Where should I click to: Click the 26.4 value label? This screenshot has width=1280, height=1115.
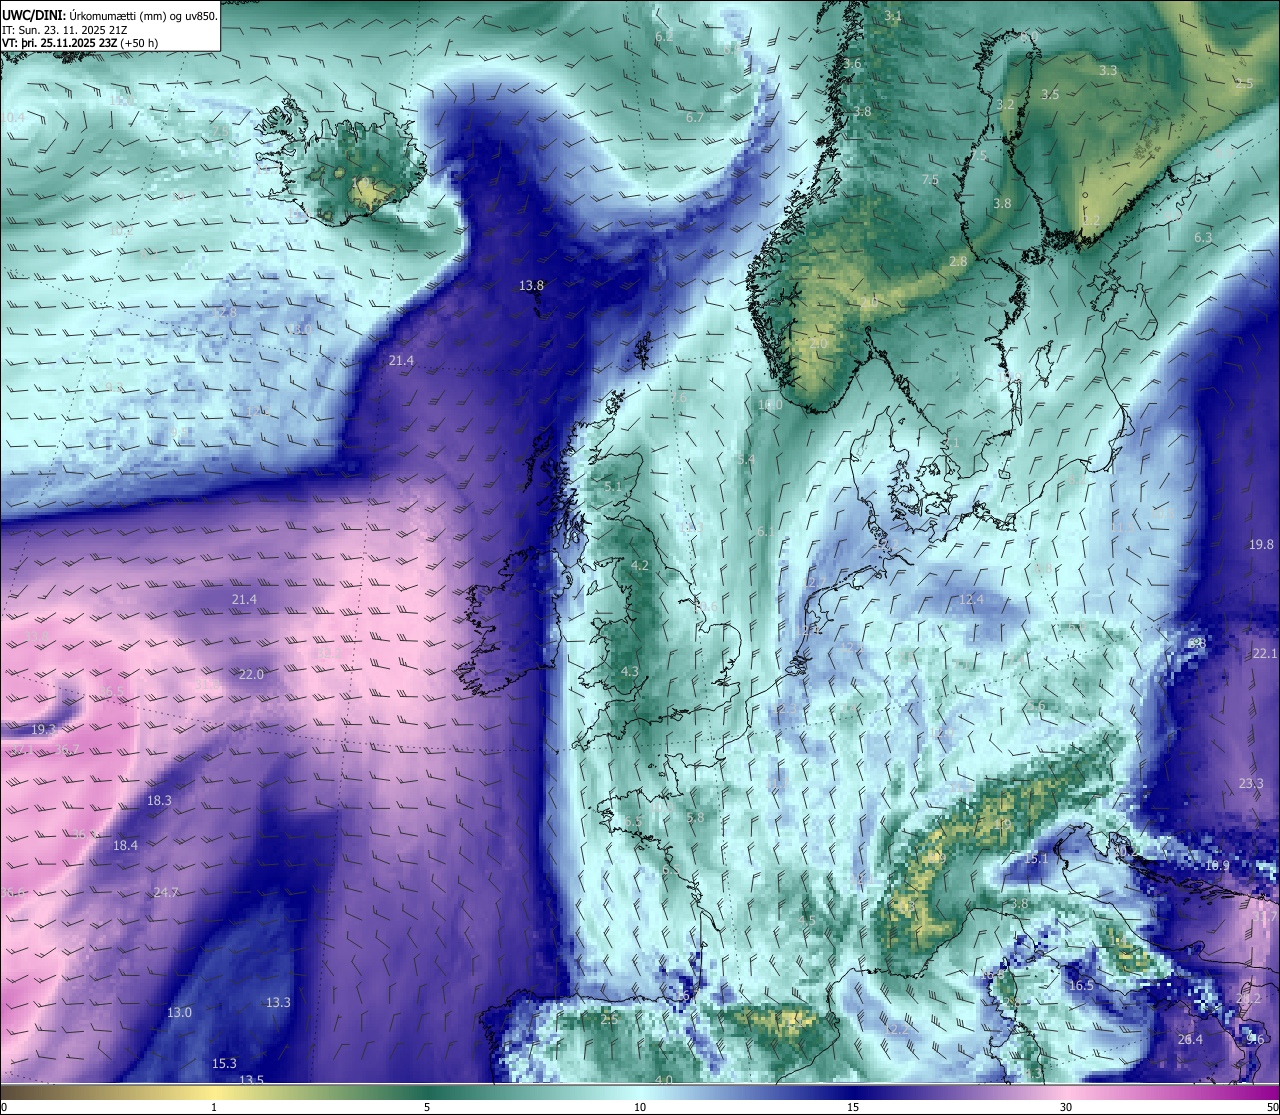[x=1190, y=1039]
